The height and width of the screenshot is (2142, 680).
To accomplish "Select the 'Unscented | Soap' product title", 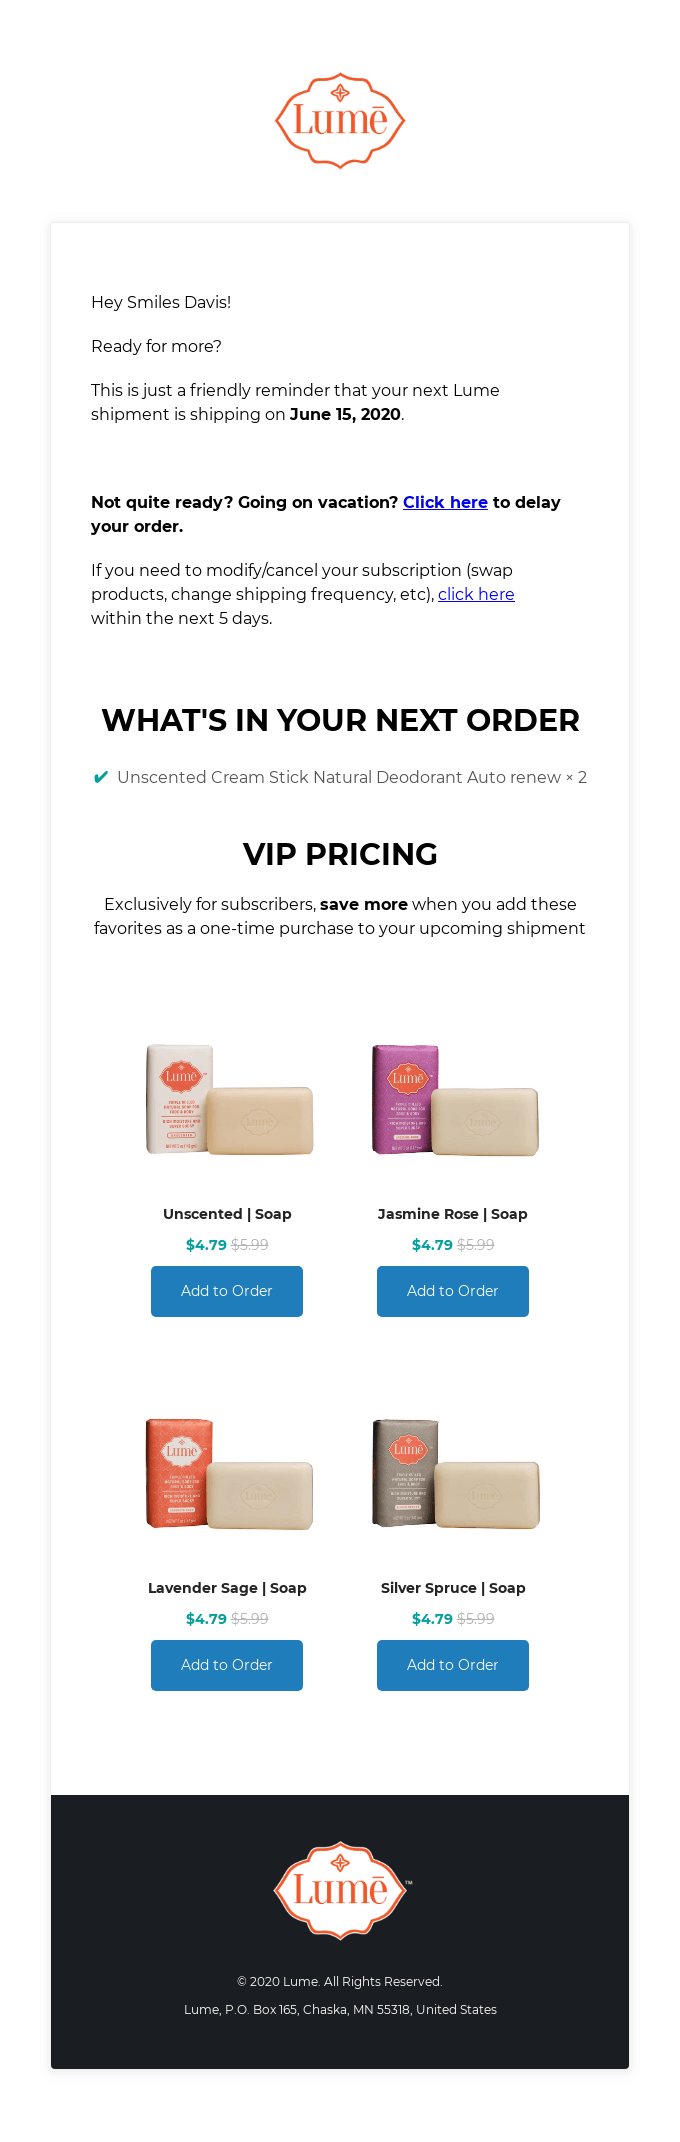I will (227, 1214).
